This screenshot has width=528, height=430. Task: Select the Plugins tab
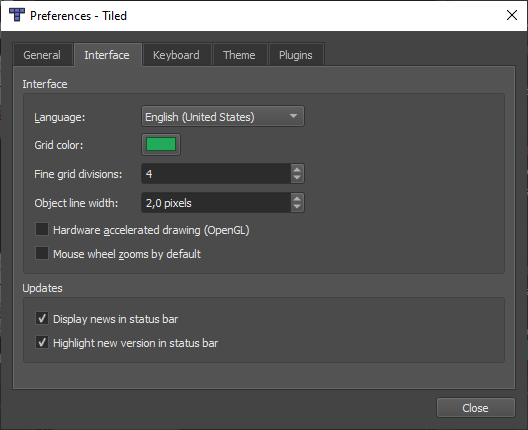tap(296, 55)
